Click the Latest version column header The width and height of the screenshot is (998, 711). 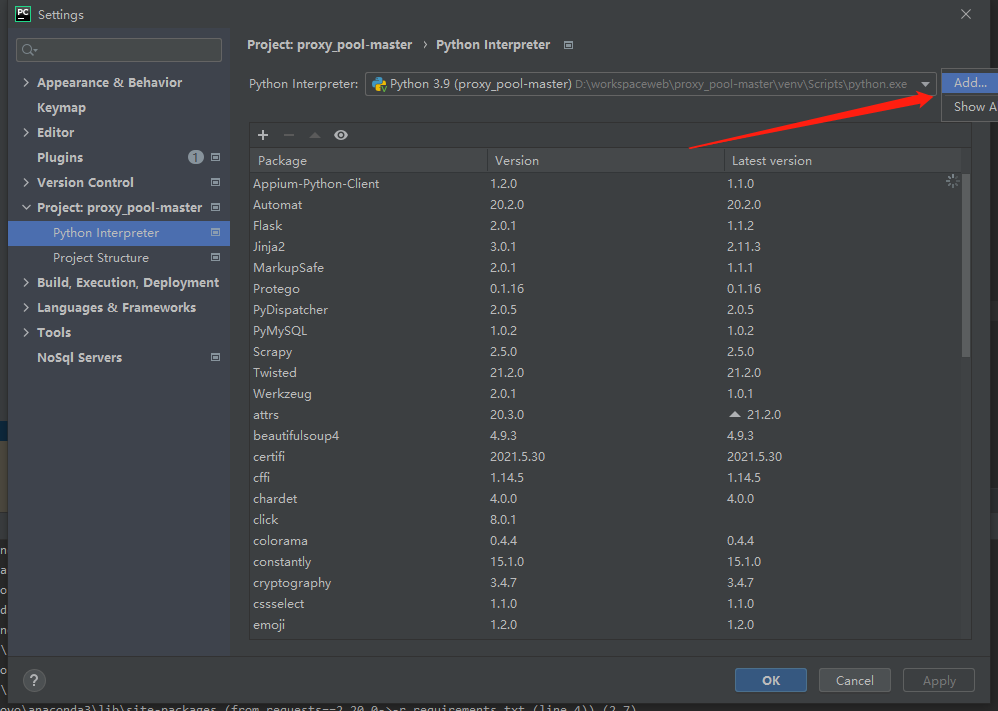click(x=843, y=160)
